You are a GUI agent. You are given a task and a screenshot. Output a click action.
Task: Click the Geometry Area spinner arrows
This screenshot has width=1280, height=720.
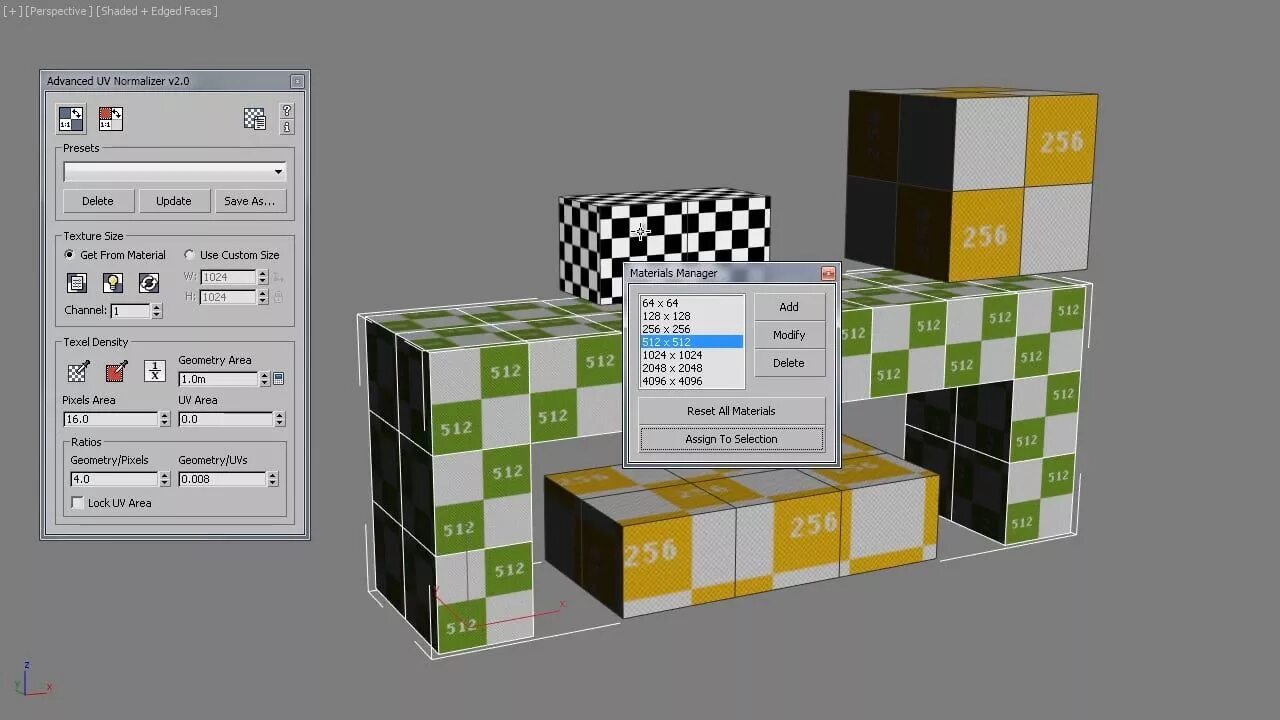pos(264,379)
